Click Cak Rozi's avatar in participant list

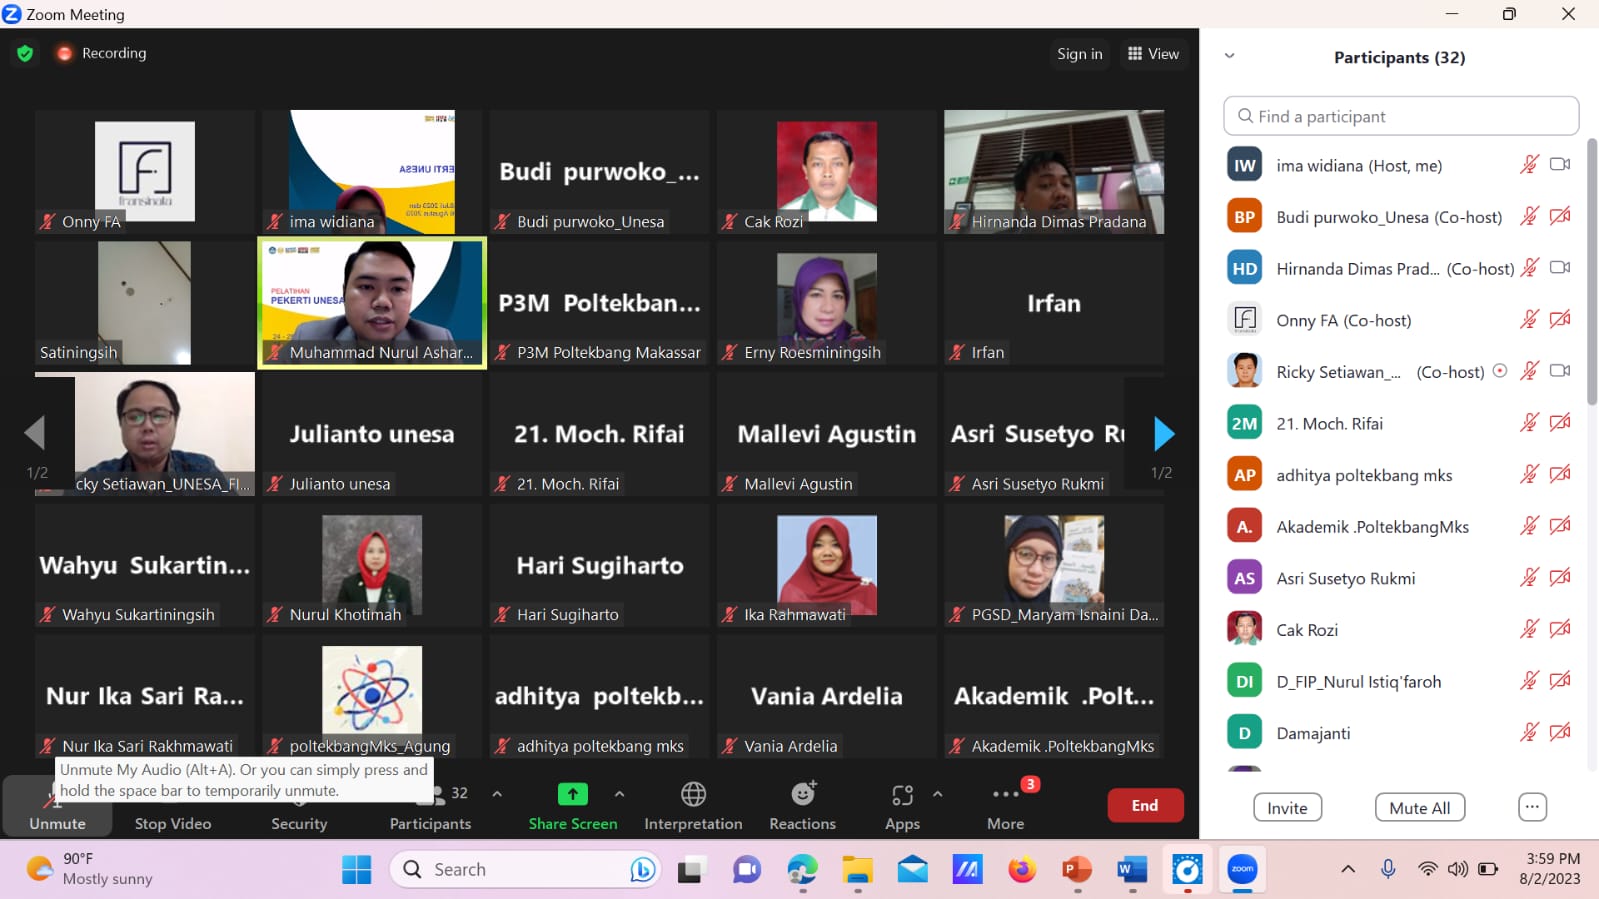pyautogui.click(x=1244, y=629)
